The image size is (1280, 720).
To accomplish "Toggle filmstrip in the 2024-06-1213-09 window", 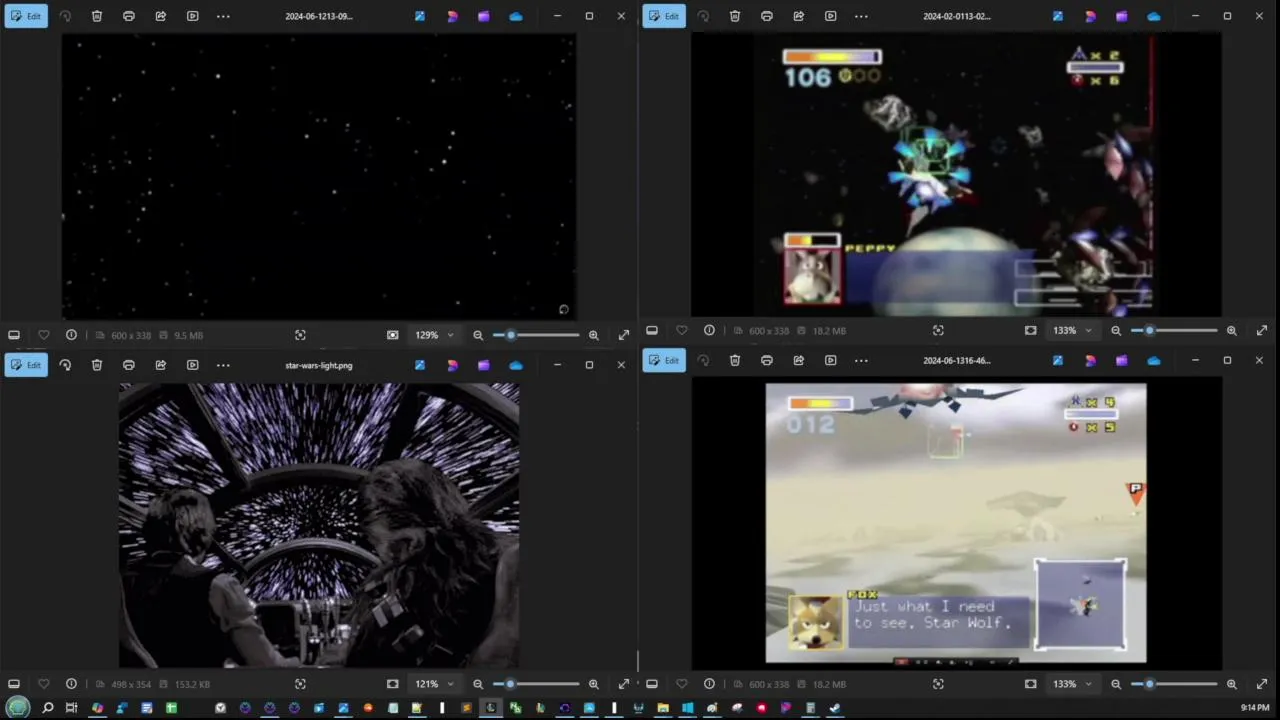I will tap(14, 335).
